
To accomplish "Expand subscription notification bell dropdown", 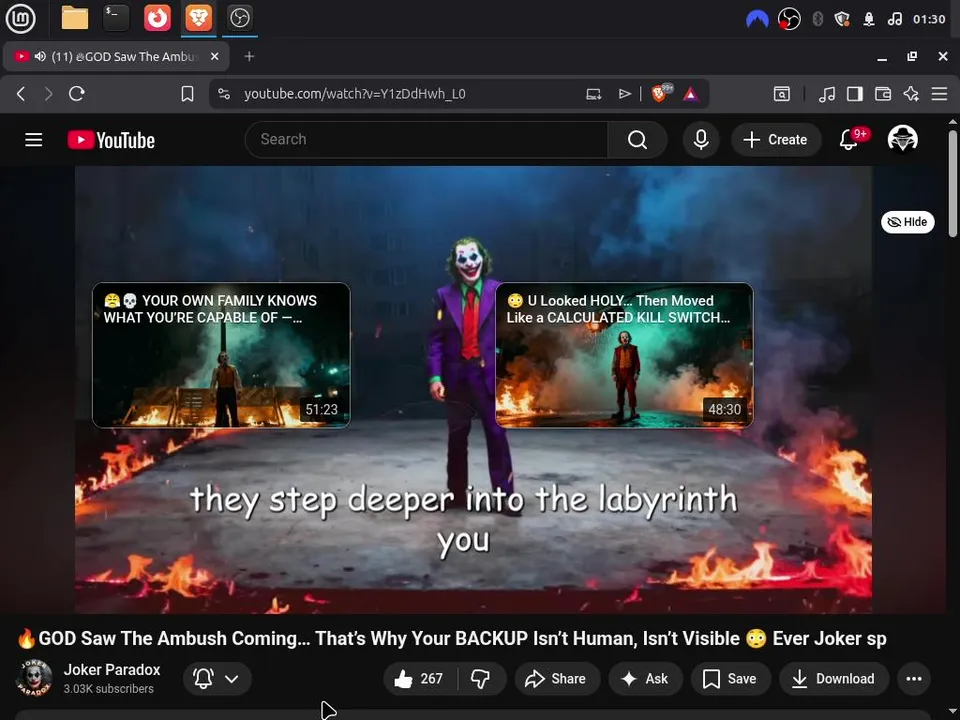I will 217,678.
